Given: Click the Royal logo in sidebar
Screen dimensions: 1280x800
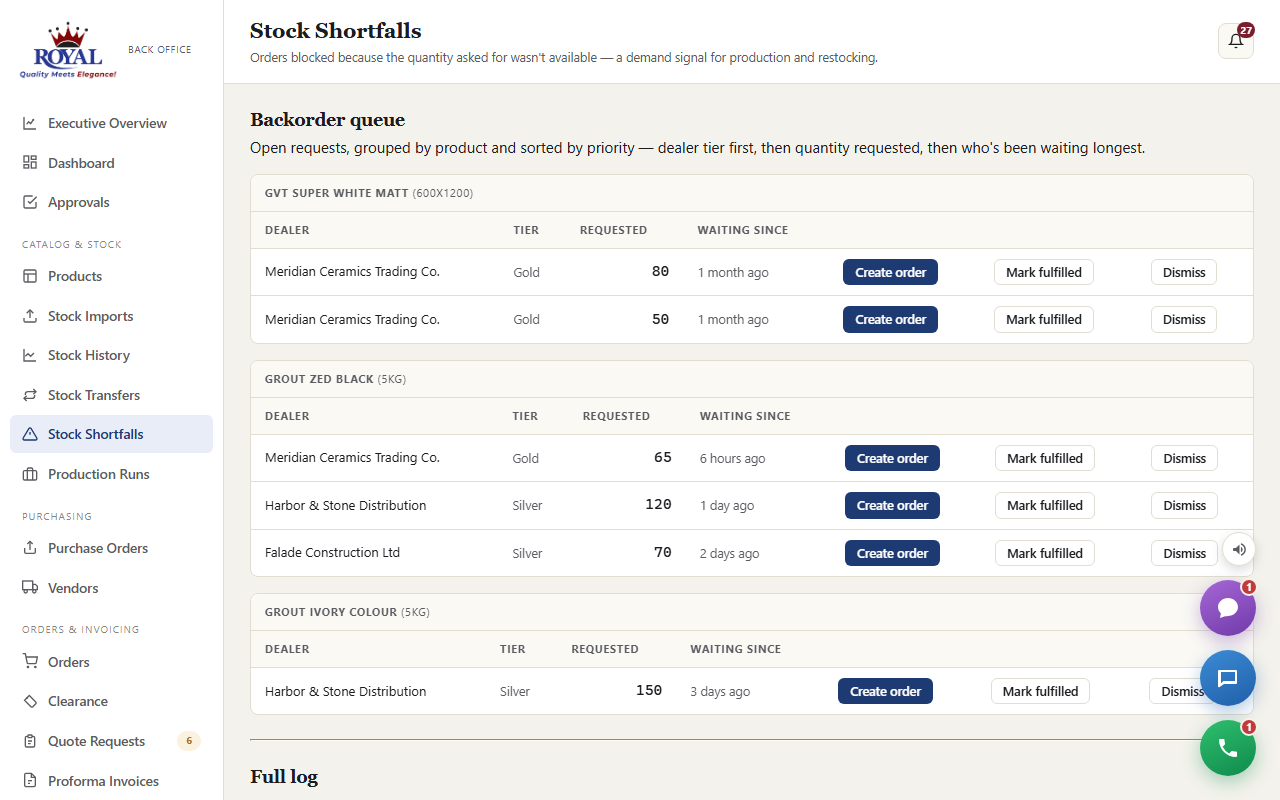Looking at the screenshot, I should coord(68,52).
